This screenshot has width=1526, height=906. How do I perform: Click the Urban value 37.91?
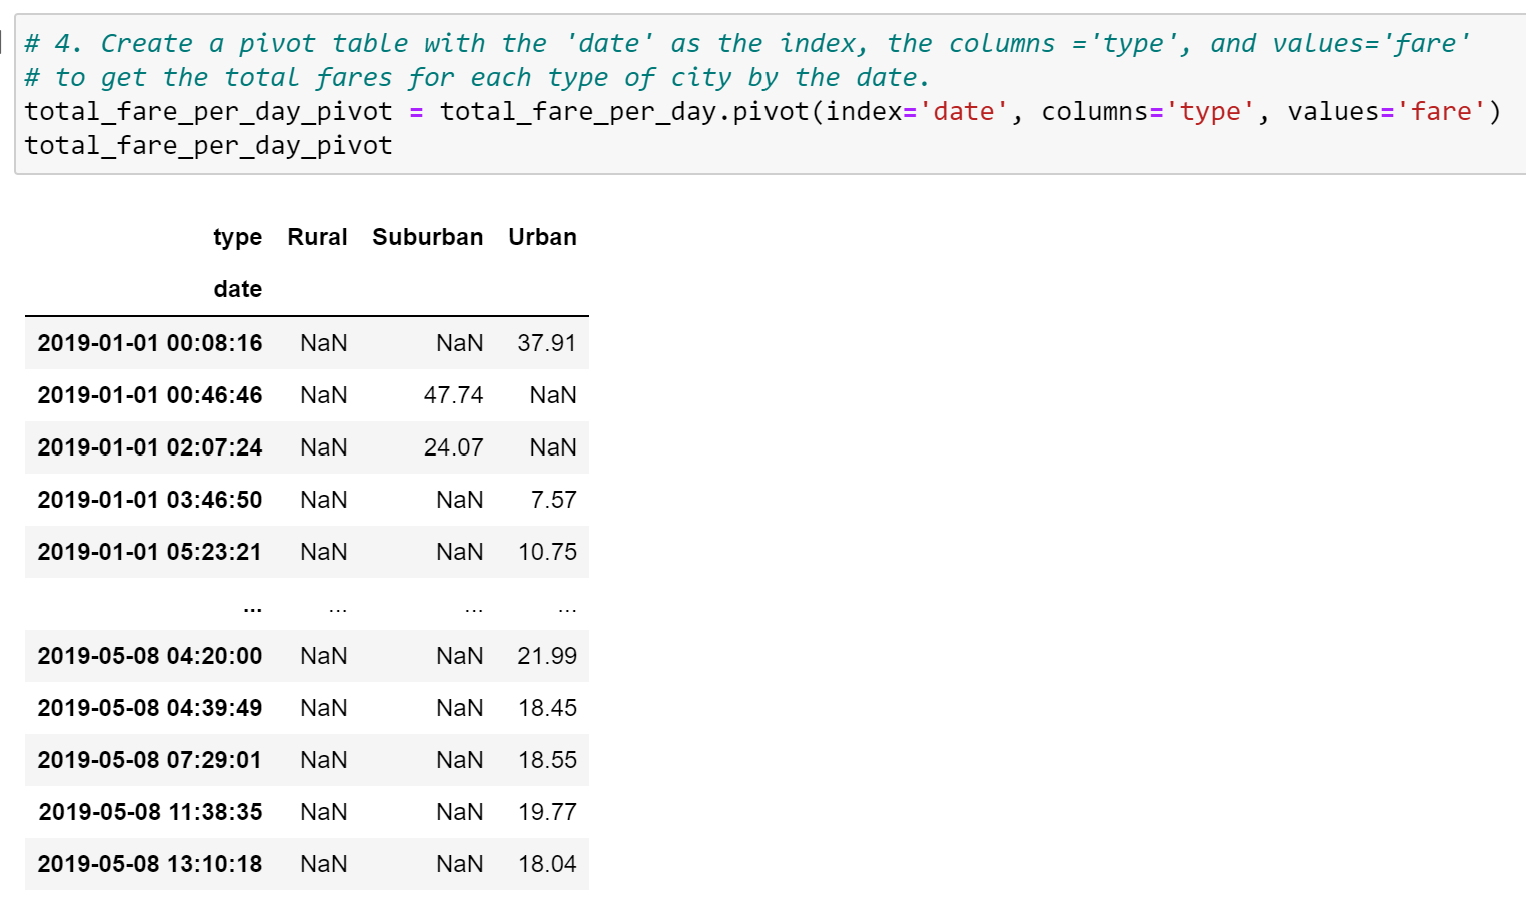tap(547, 343)
